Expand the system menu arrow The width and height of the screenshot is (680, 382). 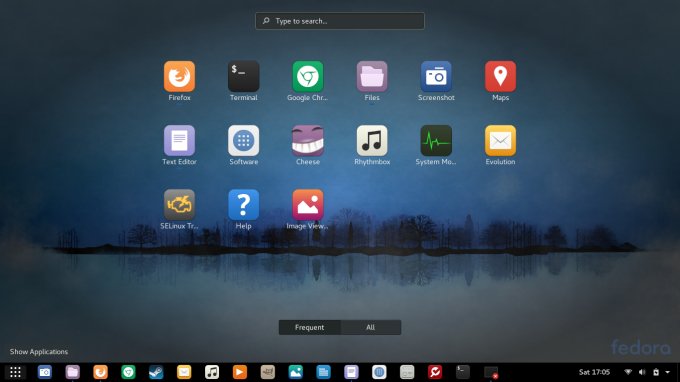(x=667, y=372)
